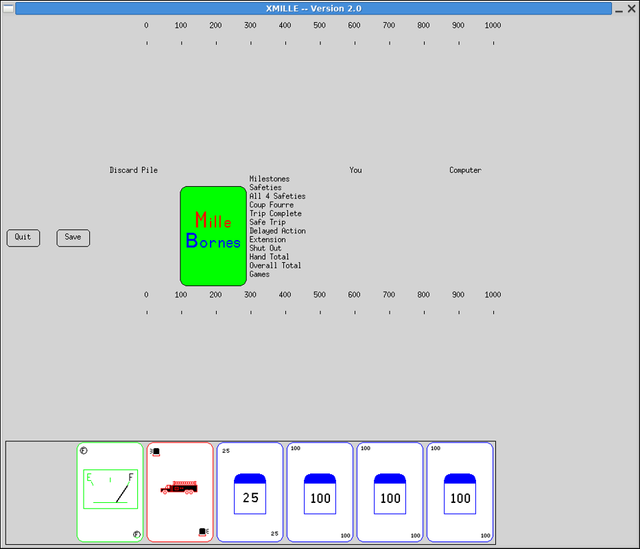640x549 pixels.
Task: Click the Quit button
Action: (23, 238)
